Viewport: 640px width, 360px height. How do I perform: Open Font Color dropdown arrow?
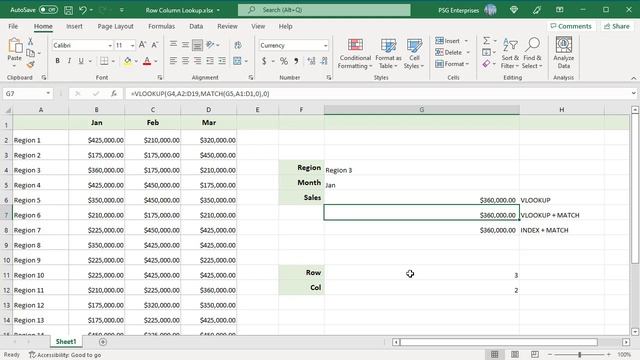(156, 62)
